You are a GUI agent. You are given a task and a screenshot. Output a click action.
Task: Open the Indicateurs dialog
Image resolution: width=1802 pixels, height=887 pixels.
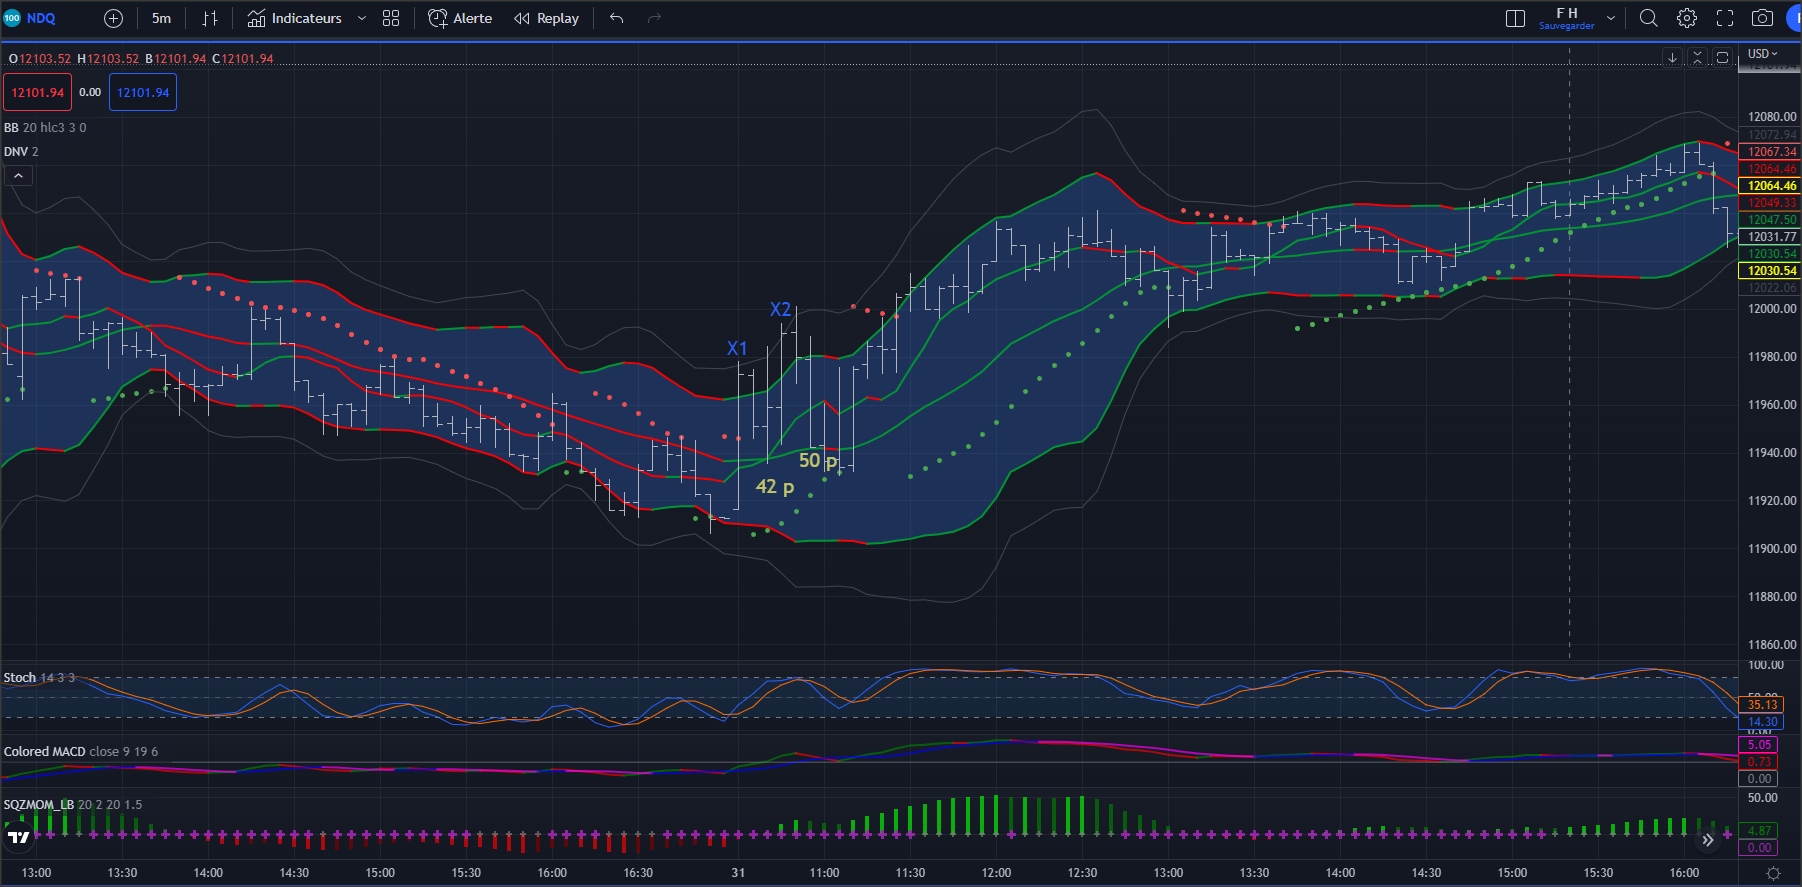coord(295,18)
